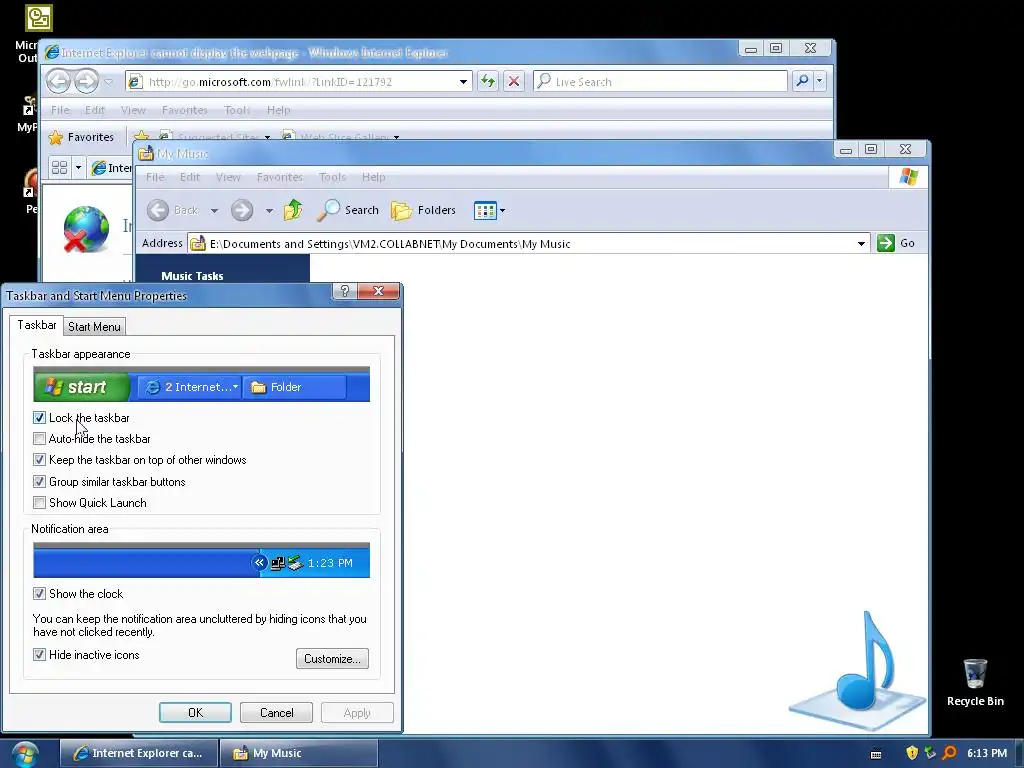The width and height of the screenshot is (1024, 768).
Task: Switch to Internet Explorer taskbar button
Action: (138, 753)
